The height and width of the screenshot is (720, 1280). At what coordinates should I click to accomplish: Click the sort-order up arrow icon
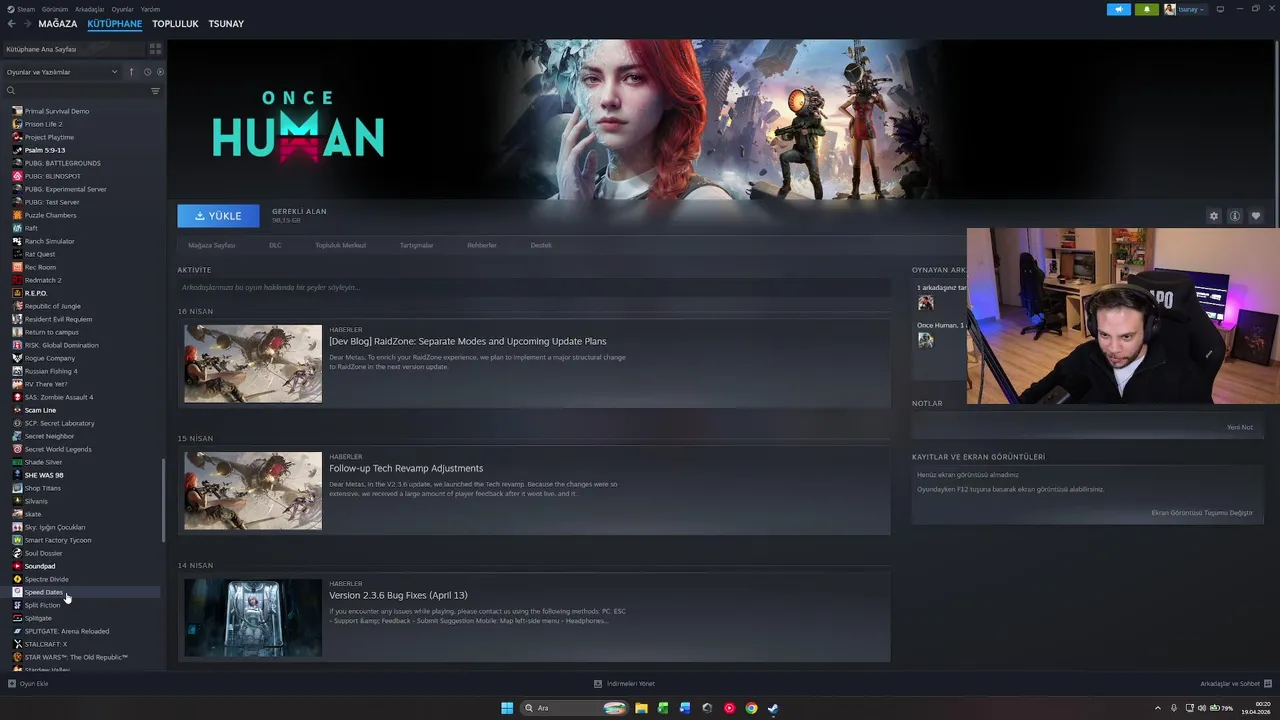coord(131,72)
